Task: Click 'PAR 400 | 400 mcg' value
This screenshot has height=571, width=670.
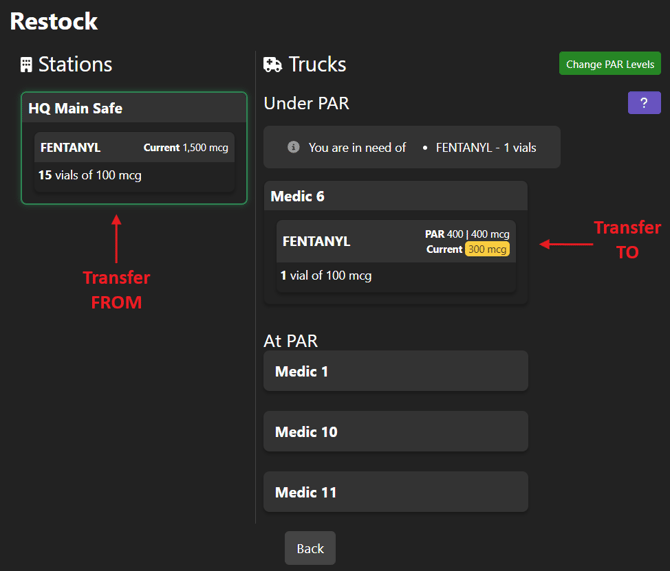Action: (467, 234)
